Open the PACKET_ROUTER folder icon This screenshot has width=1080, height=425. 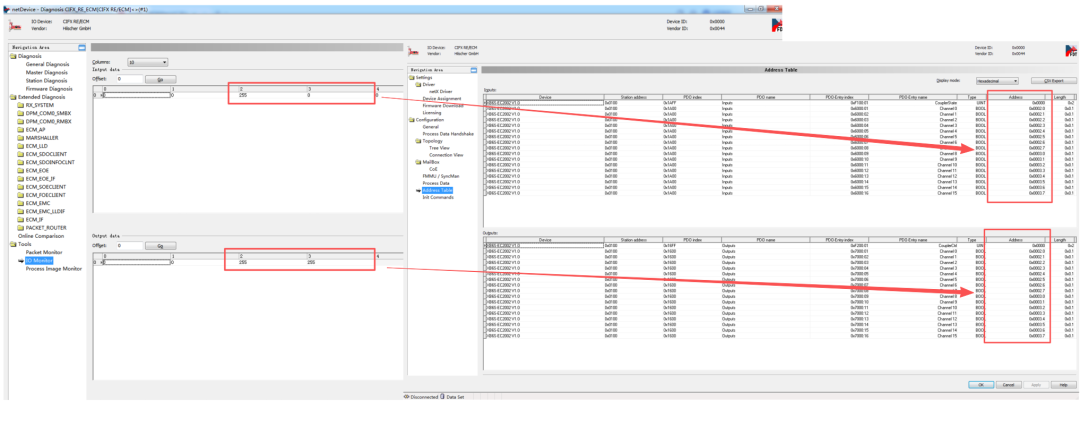pyautogui.click(x=21, y=227)
